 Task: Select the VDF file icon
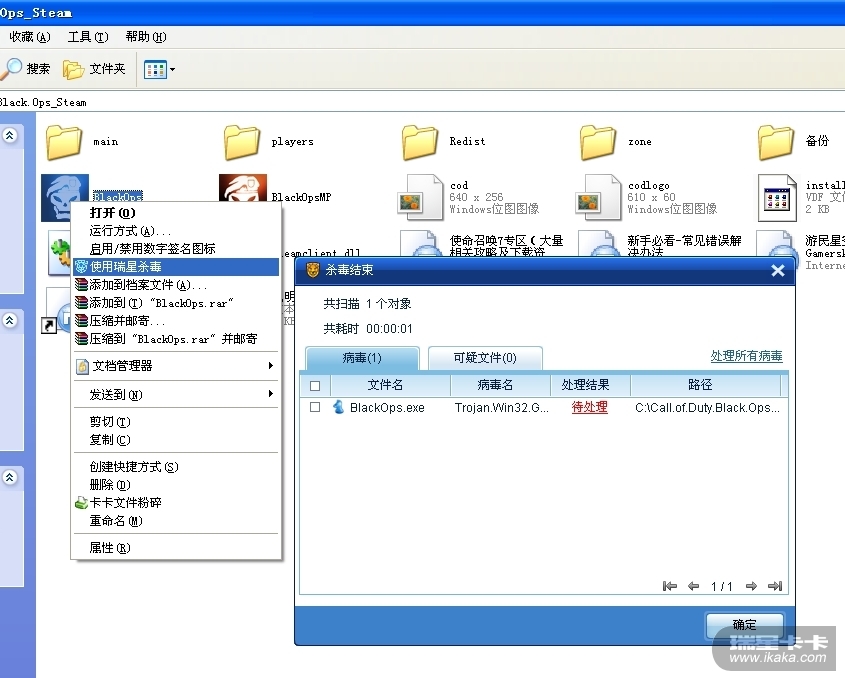coord(777,197)
